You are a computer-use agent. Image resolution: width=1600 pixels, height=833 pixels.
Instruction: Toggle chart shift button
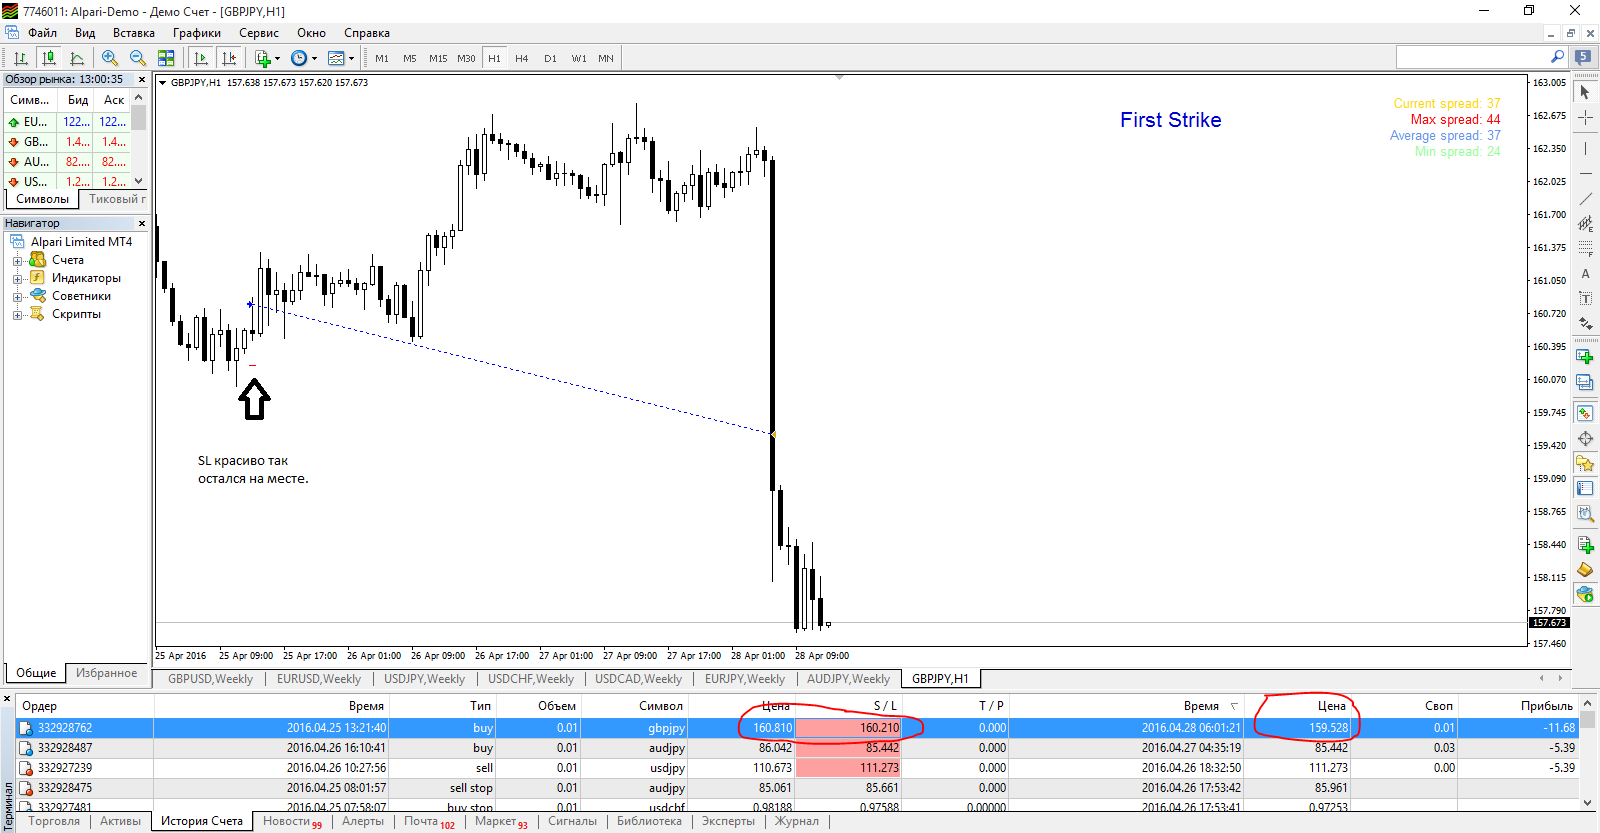pos(229,58)
